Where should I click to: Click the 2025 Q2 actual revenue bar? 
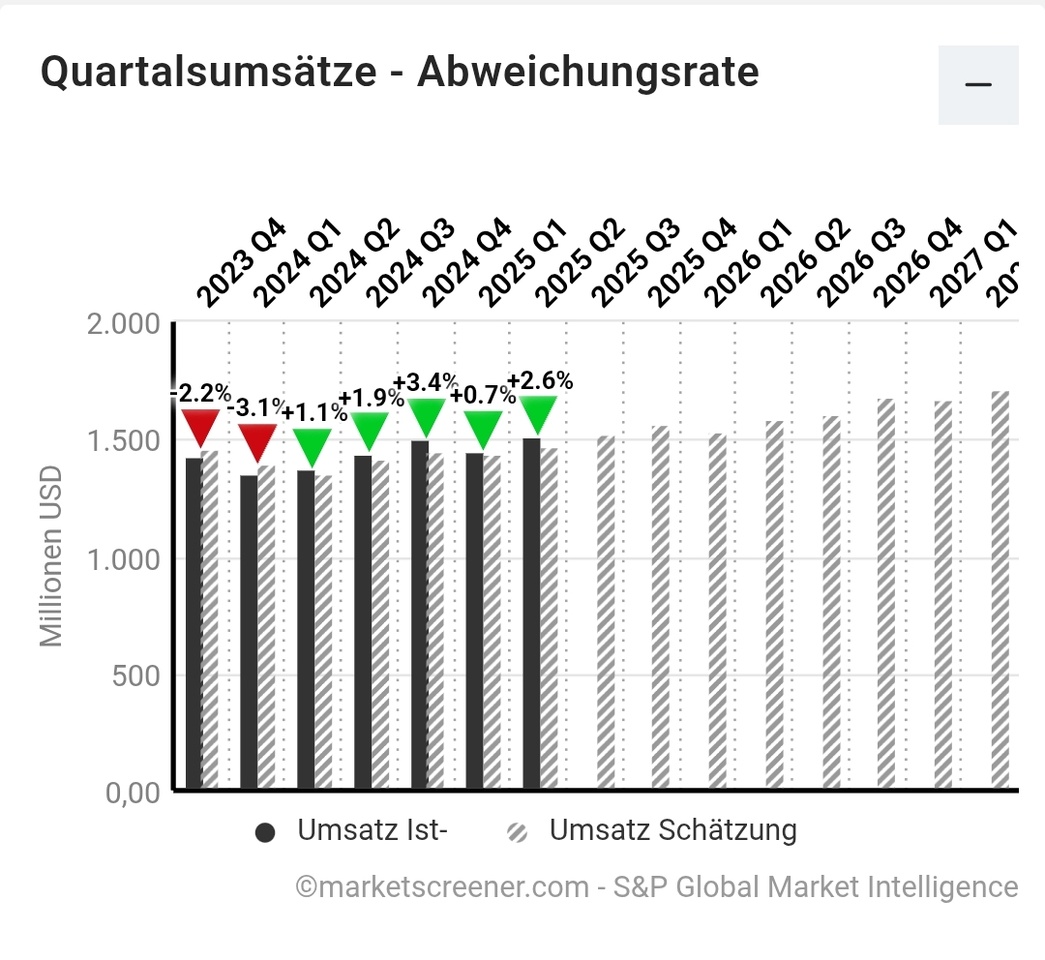[x=531, y=612]
